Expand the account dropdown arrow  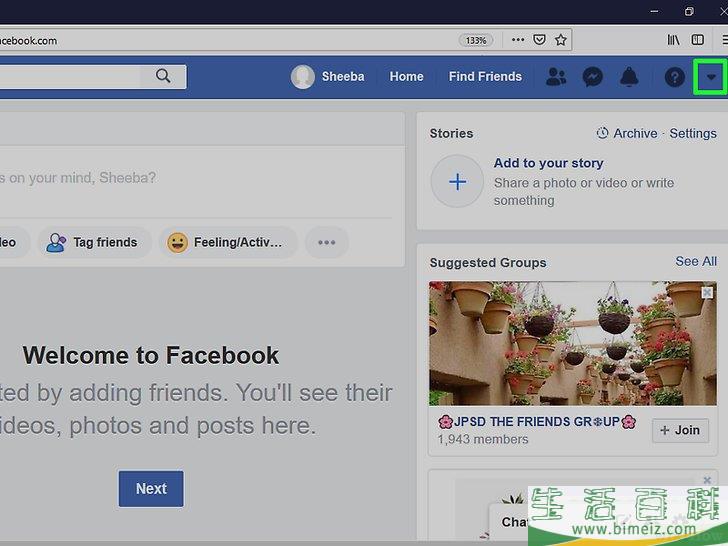click(710, 77)
